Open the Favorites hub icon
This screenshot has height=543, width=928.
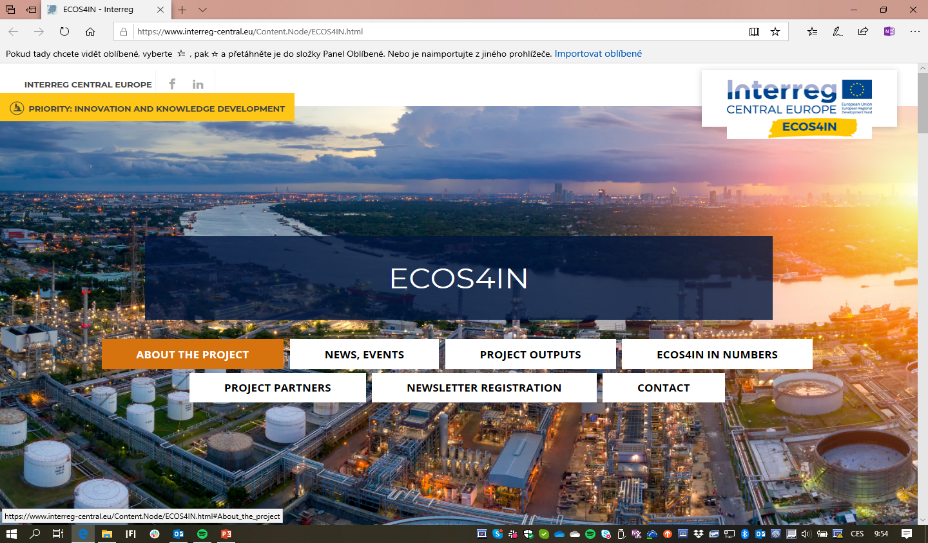tap(812, 31)
